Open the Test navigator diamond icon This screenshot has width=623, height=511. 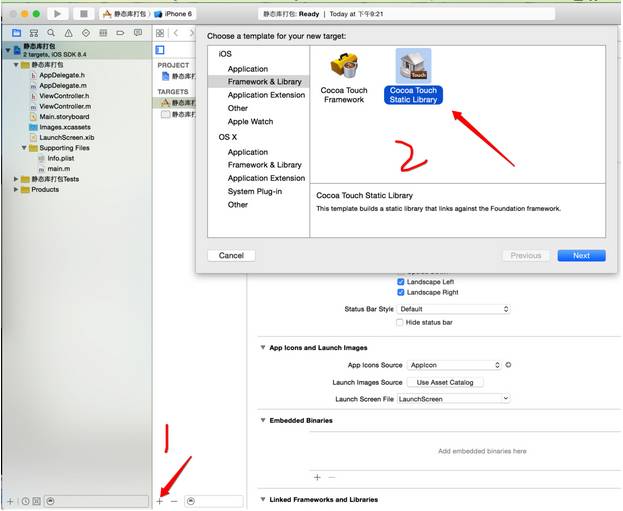[x=86, y=33]
